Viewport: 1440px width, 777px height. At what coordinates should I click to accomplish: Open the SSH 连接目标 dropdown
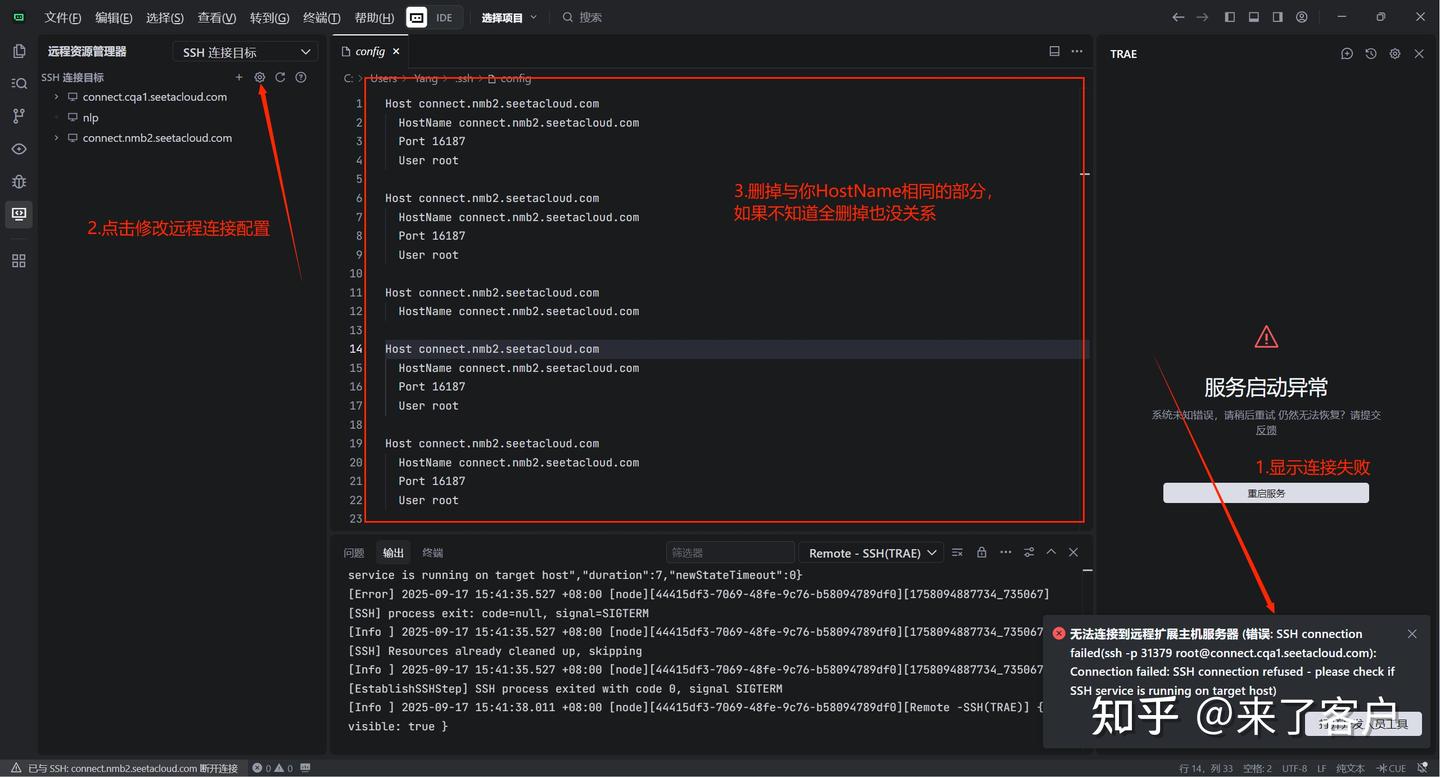pyautogui.click(x=245, y=51)
